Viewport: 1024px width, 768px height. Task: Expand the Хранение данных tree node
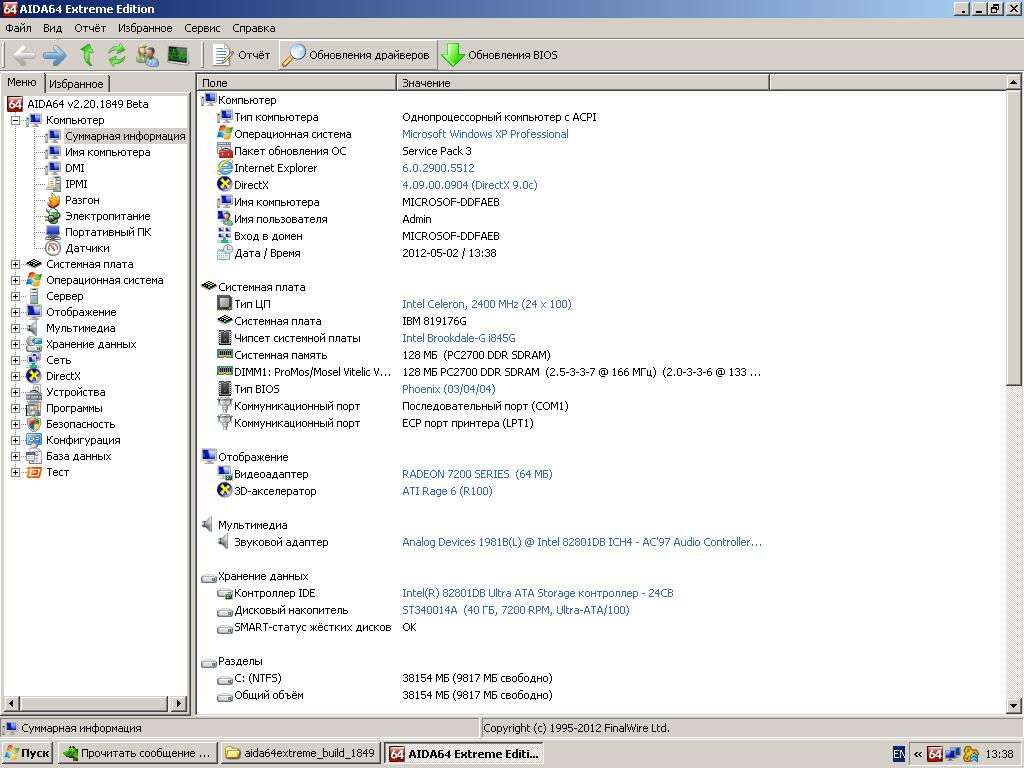pos(16,344)
